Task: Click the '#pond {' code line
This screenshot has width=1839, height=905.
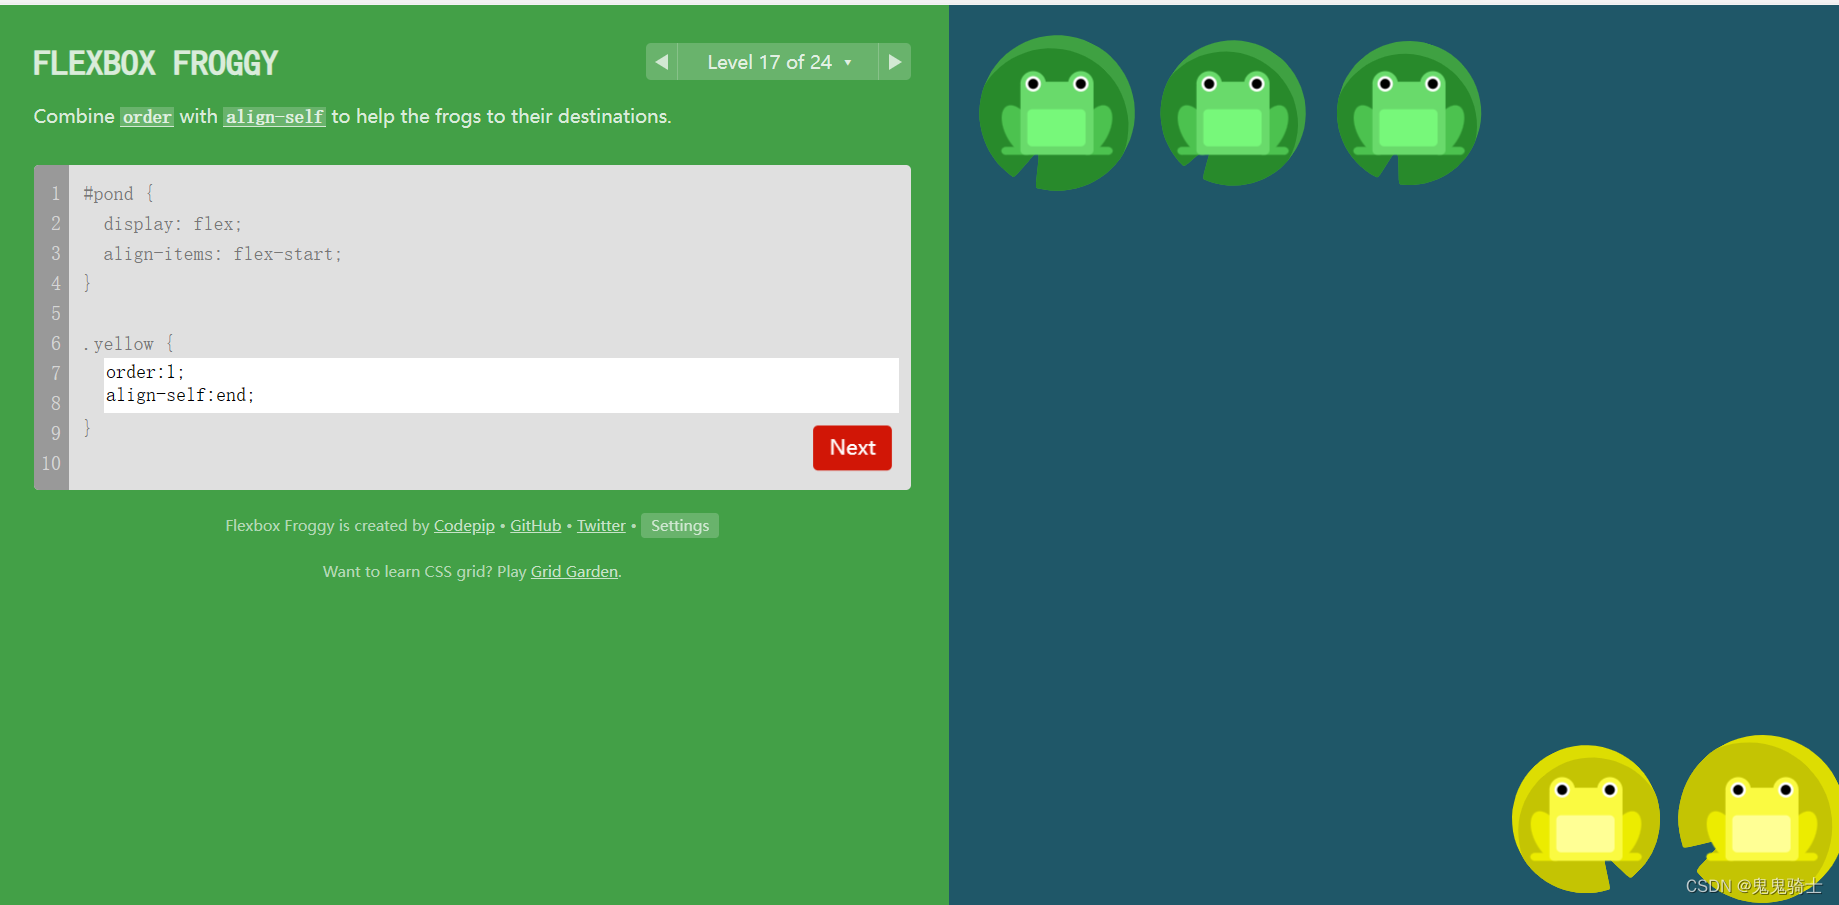Action: [x=118, y=194]
